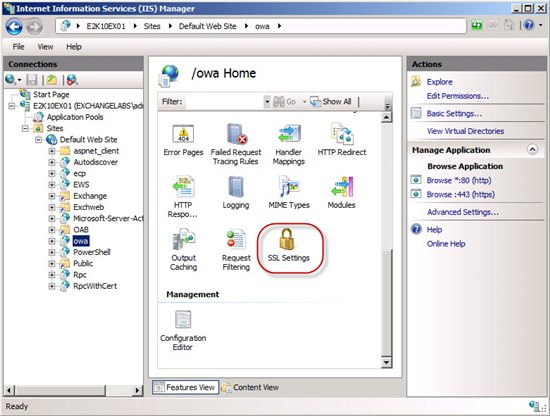This screenshot has height=416, width=550.
Task: Select the PowerShell tree item
Action: click(x=92, y=252)
